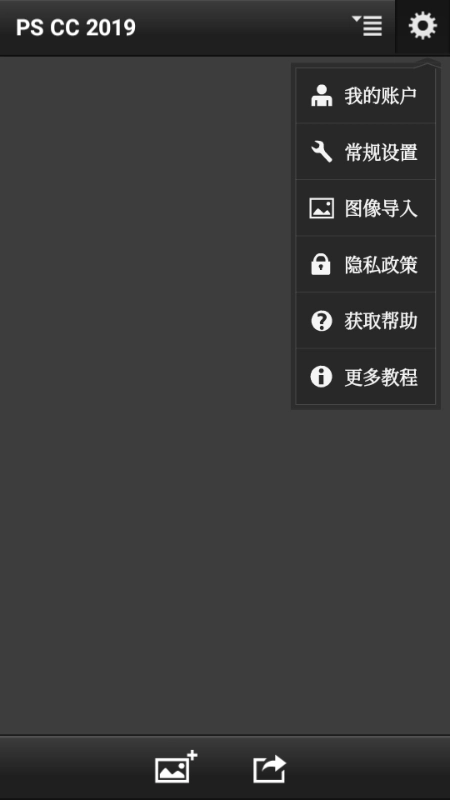Open 我的账户 menu entry

click(366, 95)
